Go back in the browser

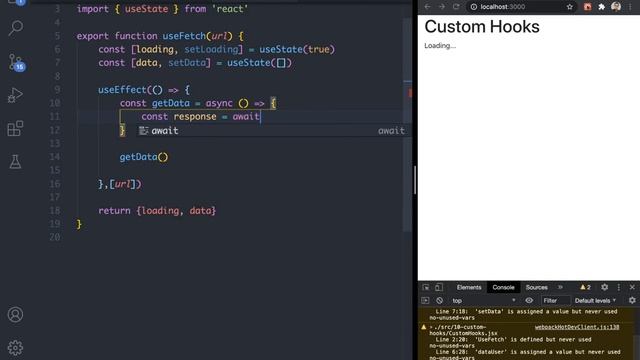427,7
